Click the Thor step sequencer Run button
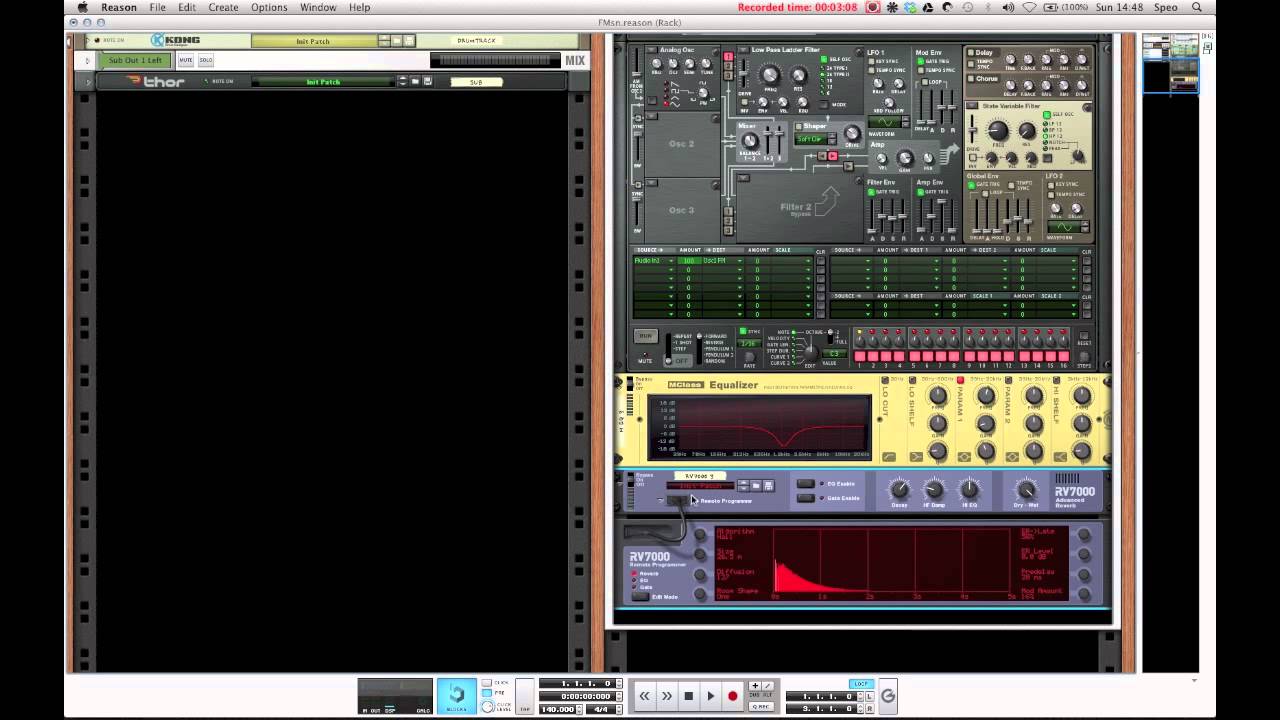Image resolution: width=1280 pixels, height=720 pixels. (645, 336)
